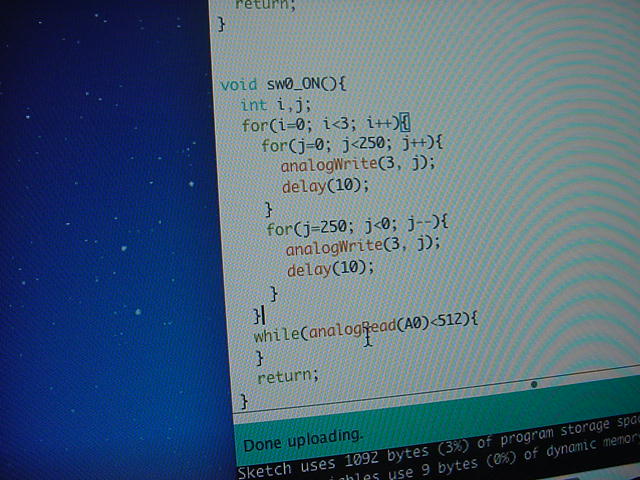
Task: Click the divider handle dot above the status bar
Action: 533,384
